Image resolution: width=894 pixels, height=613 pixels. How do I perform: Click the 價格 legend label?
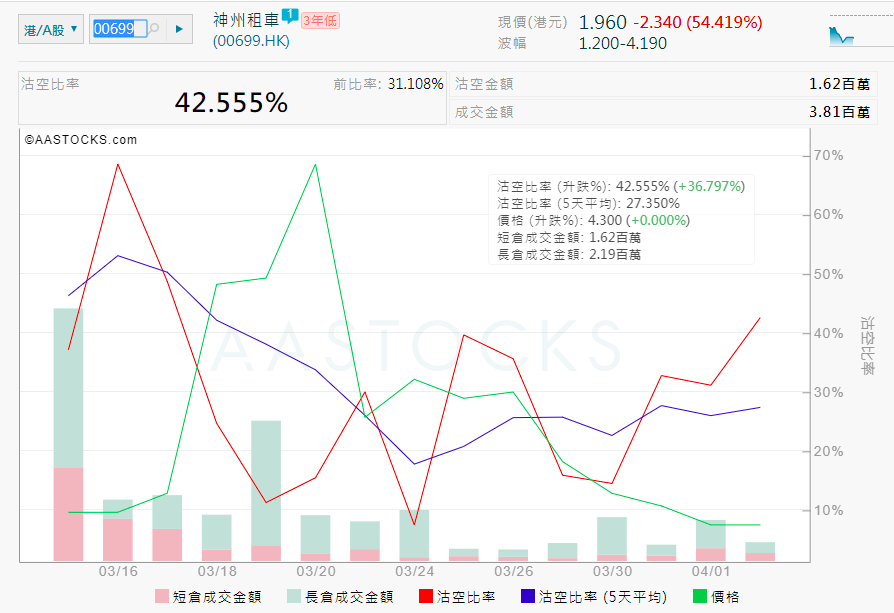[x=725, y=597]
